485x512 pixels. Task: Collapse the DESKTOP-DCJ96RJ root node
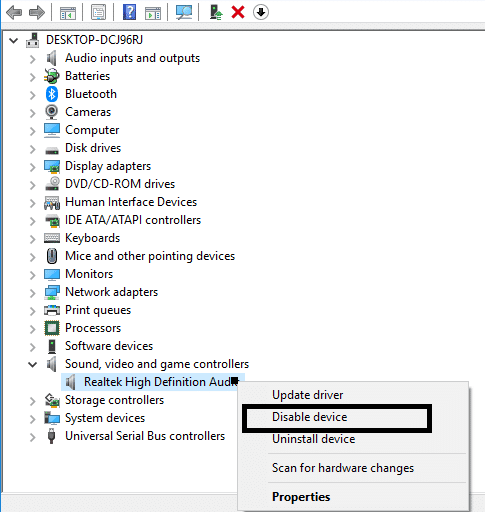point(13,41)
